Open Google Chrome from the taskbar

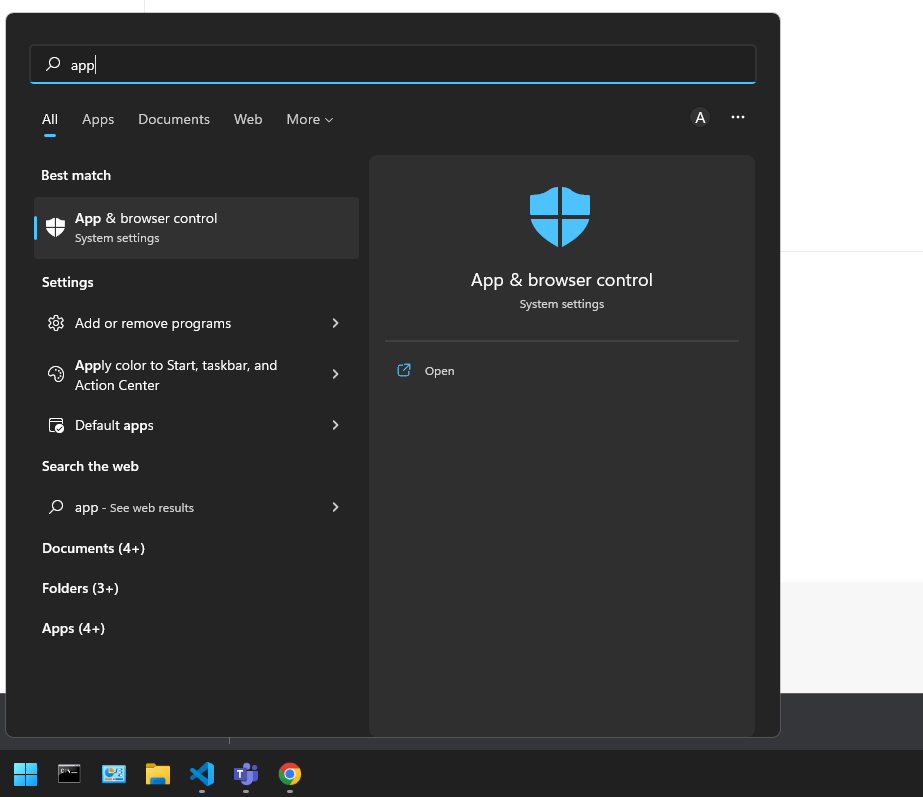click(290, 773)
